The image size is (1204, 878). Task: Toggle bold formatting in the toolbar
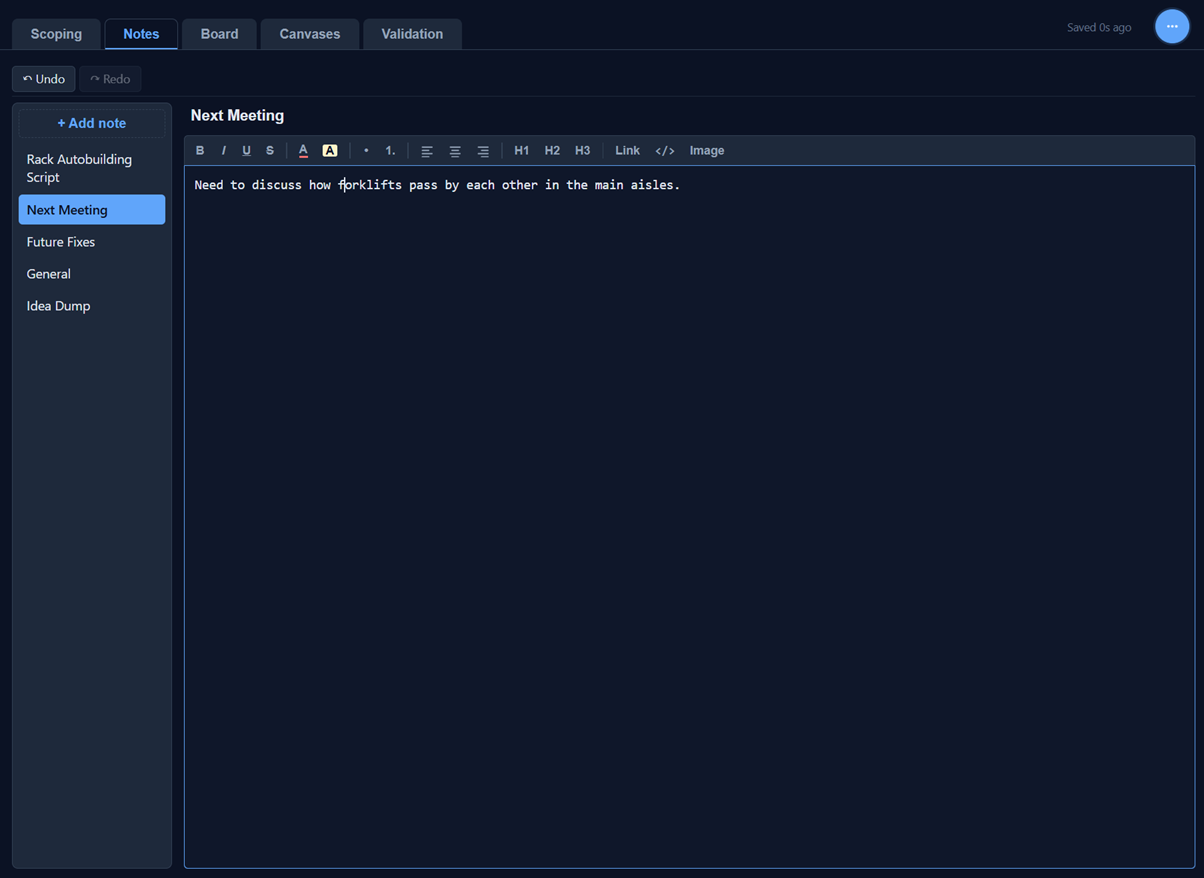(200, 151)
